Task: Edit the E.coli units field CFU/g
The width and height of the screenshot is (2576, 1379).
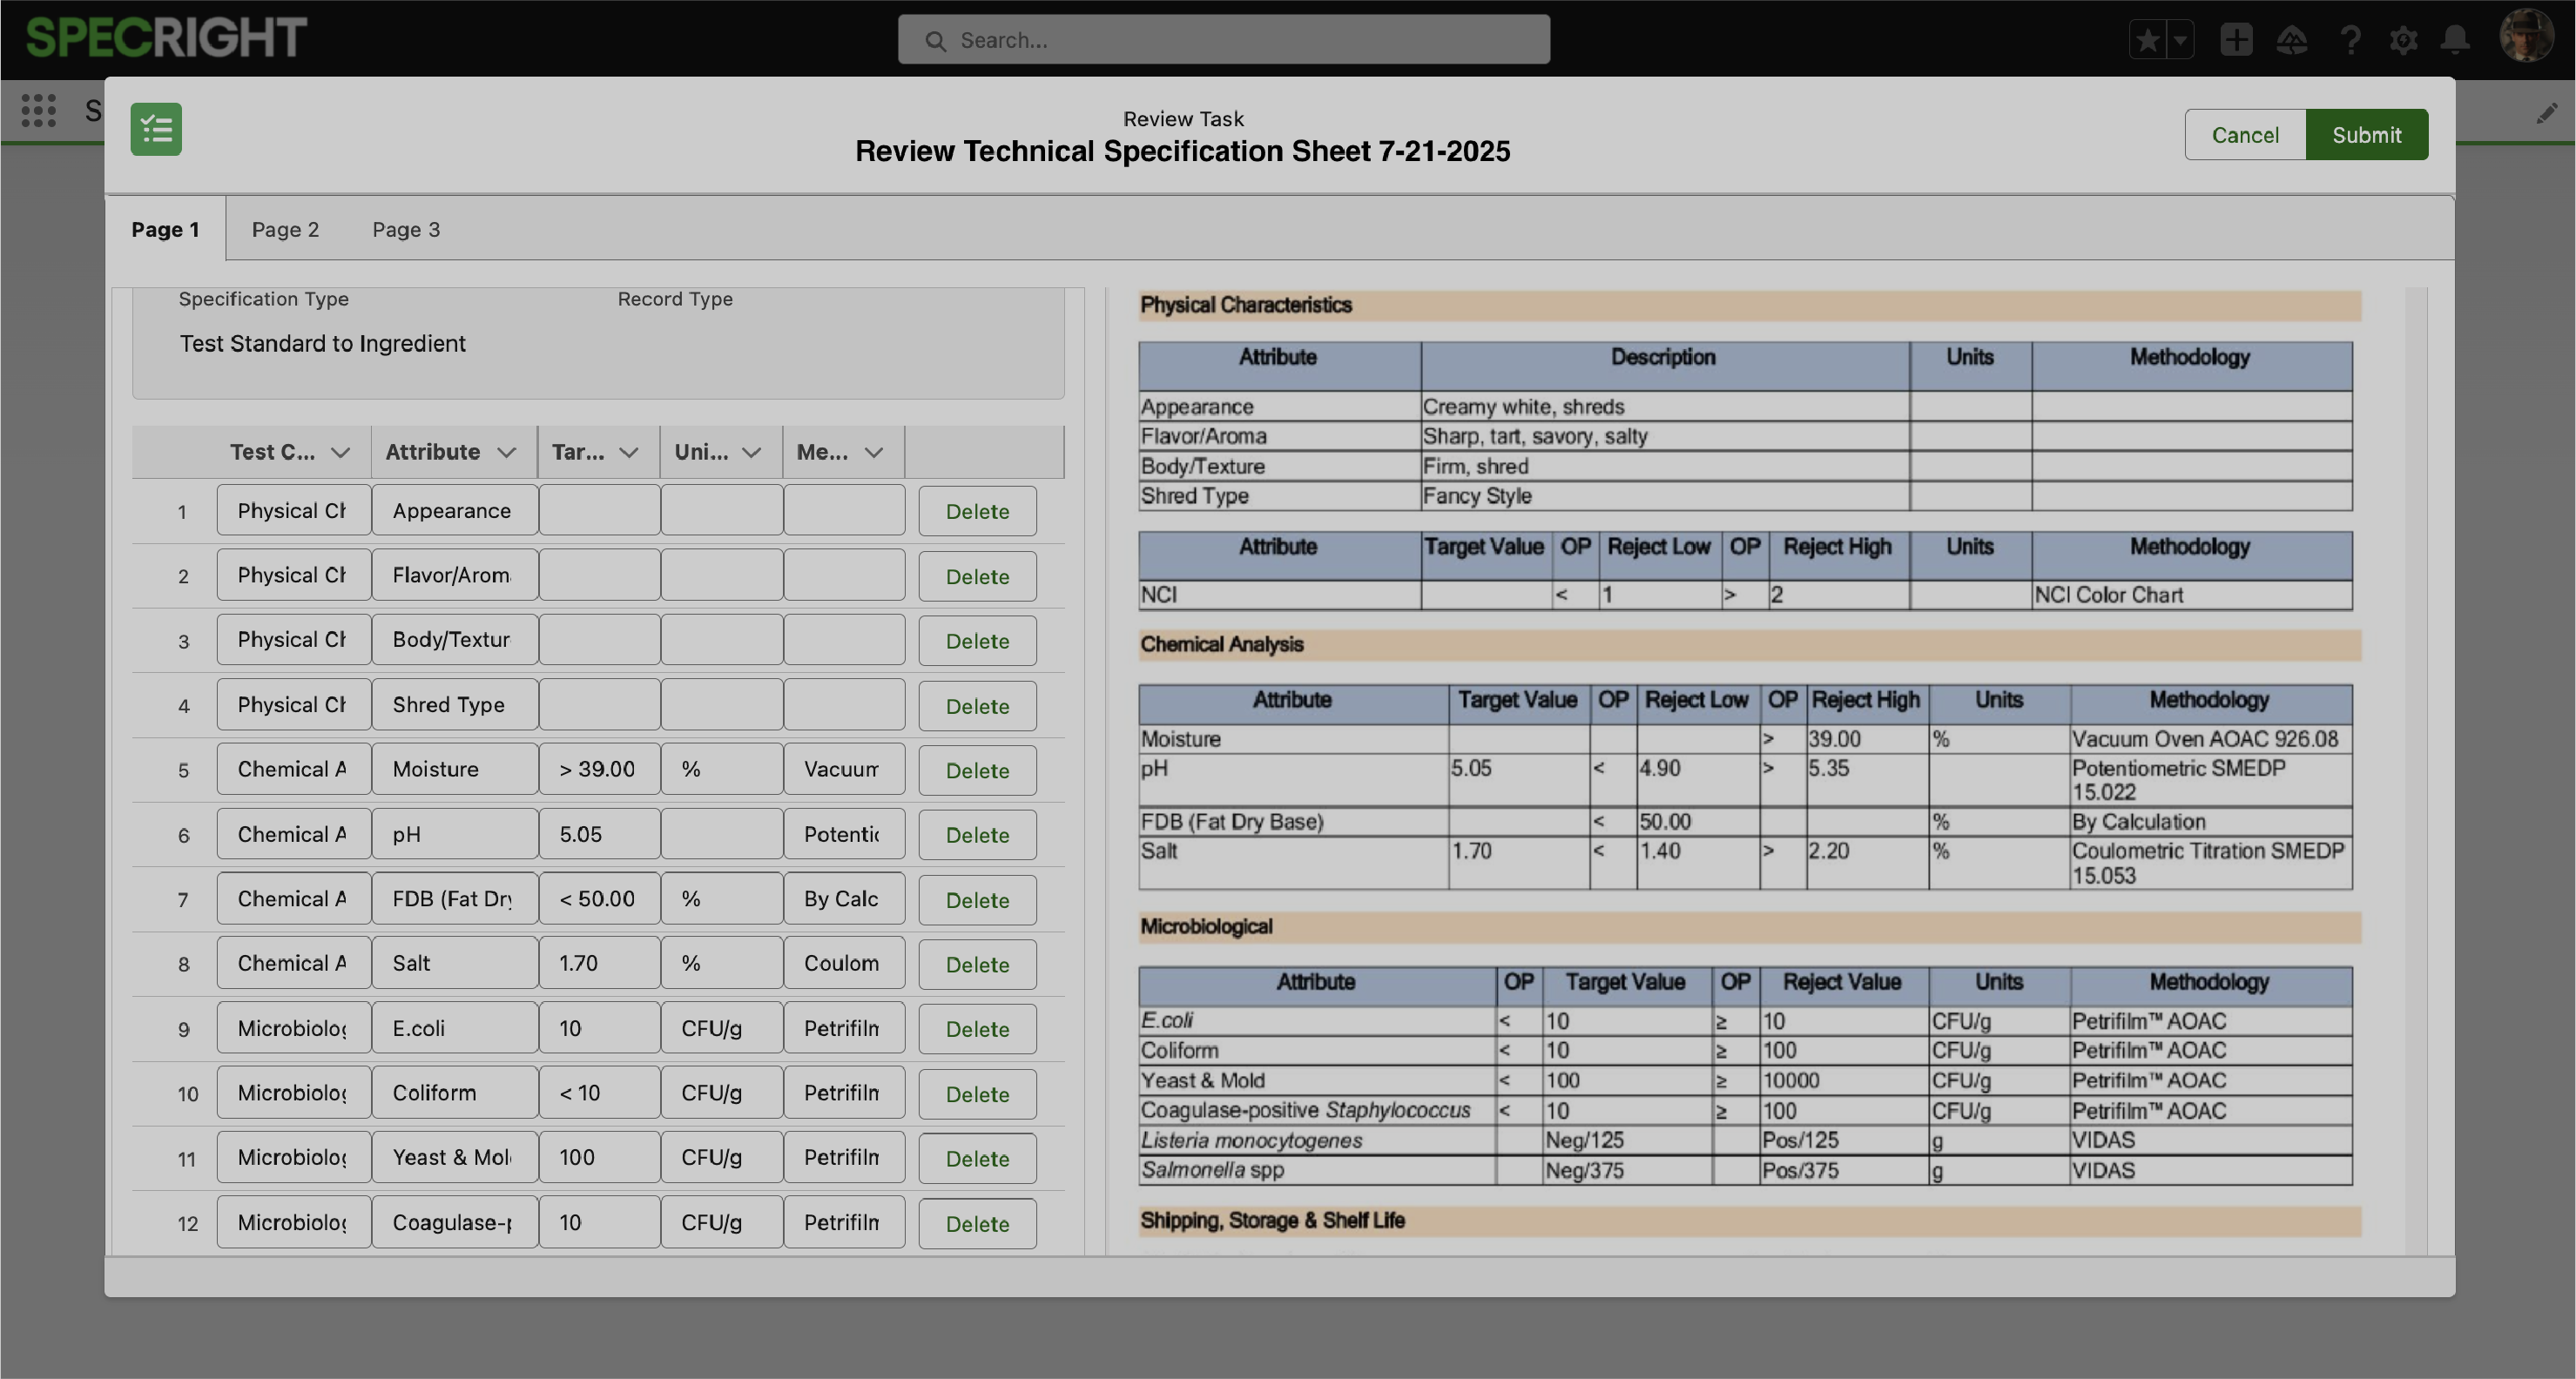Action: pos(721,1028)
